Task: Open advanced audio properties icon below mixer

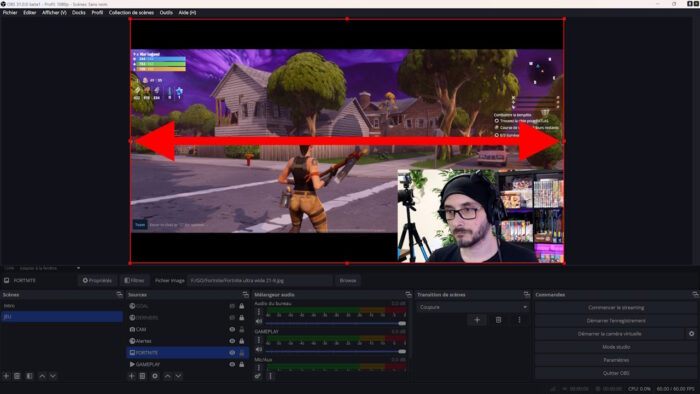Action: (258, 376)
